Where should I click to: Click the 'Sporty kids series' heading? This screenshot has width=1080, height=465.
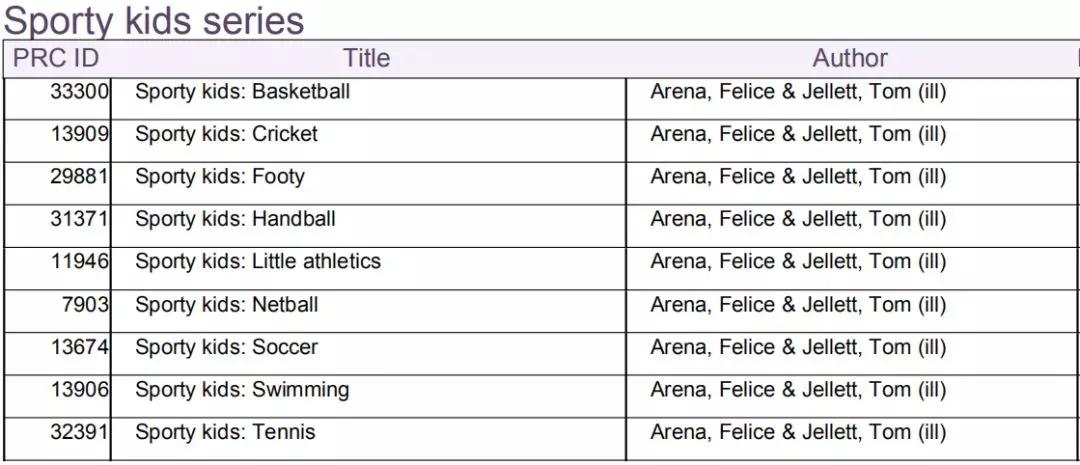[155, 20]
